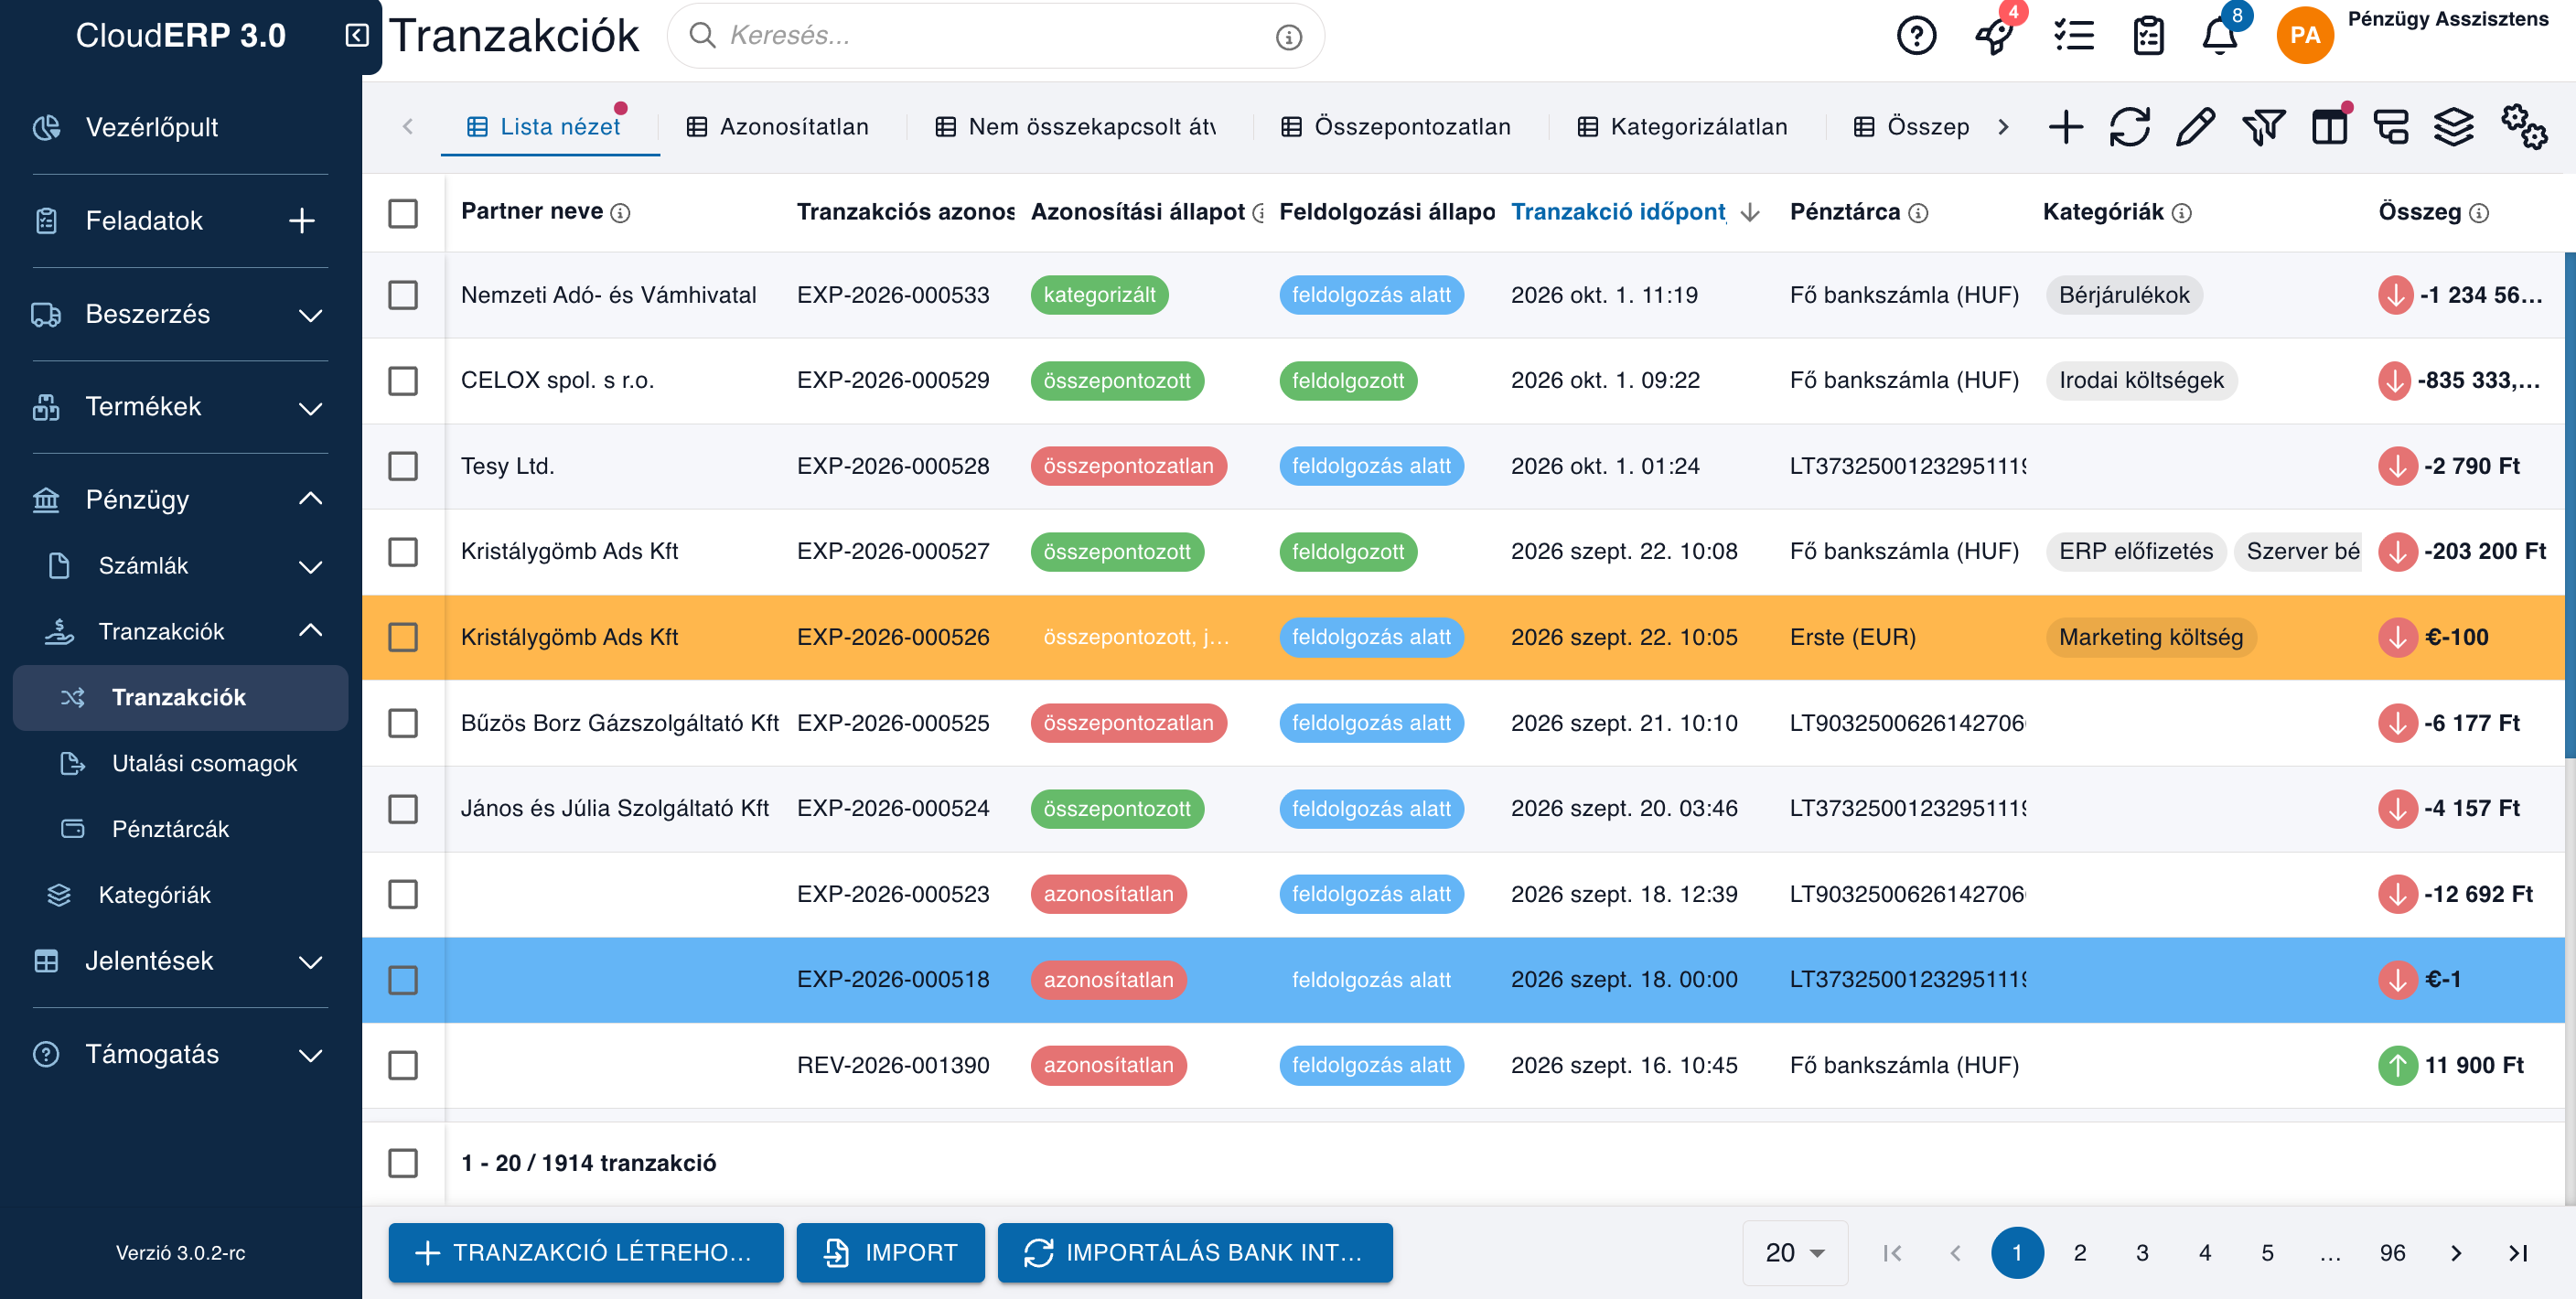Add new item with the plus toolbar icon
This screenshot has width=2576, height=1299.
2065,127
